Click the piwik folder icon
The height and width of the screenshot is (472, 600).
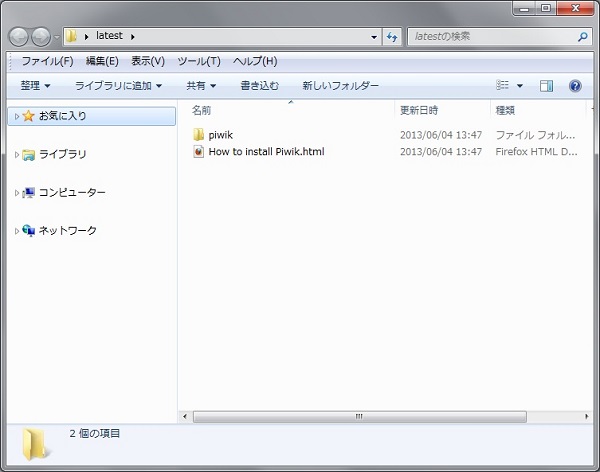click(x=198, y=135)
